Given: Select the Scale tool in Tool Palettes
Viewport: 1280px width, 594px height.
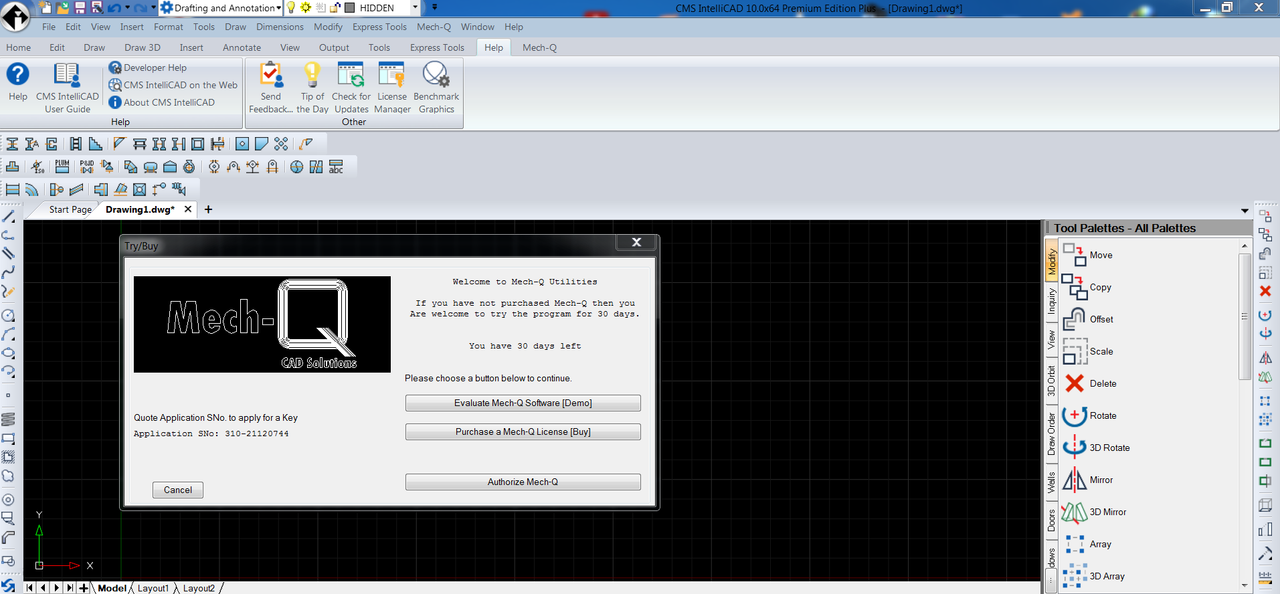Looking at the screenshot, I should point(1088,351).
